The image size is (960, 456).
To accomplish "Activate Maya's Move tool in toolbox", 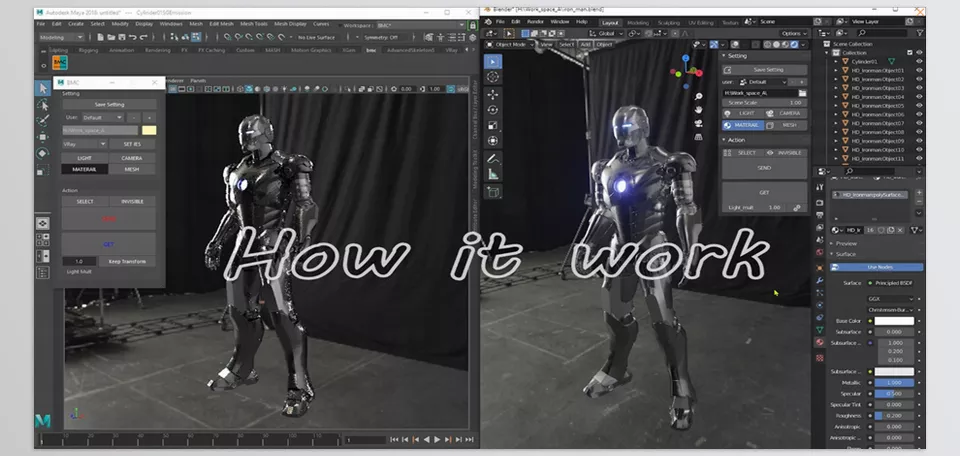I will tap(43, 137).
